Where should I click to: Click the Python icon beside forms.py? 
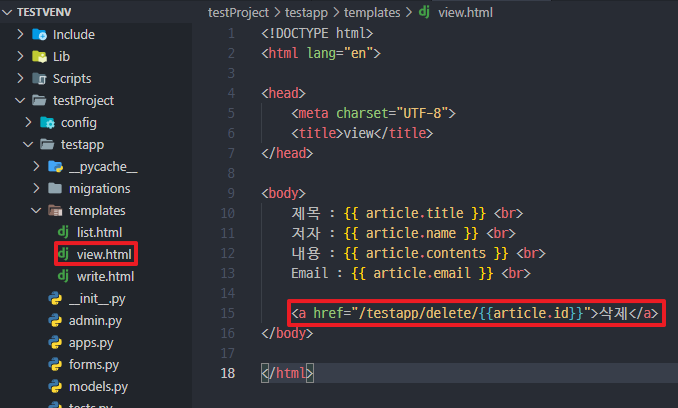[x=55, y=364]
